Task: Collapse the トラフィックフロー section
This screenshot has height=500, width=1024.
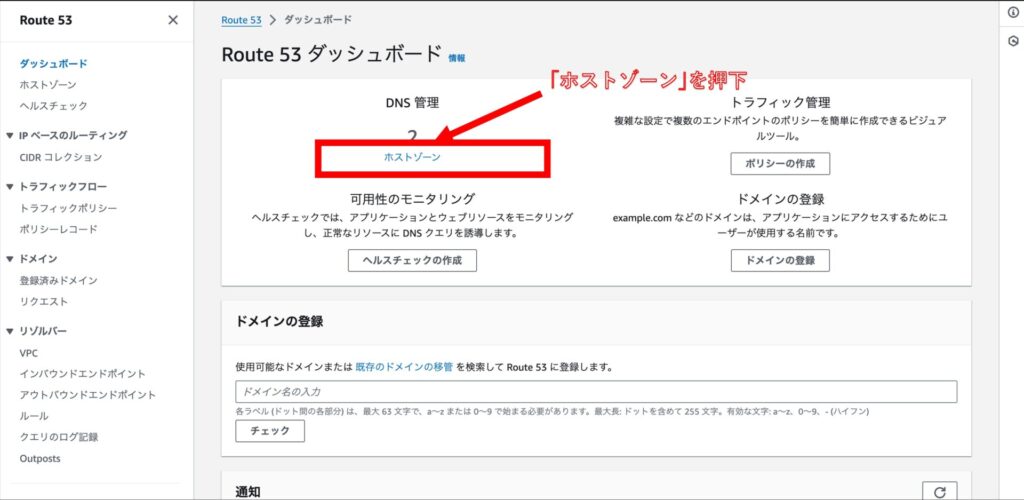Action: [9, 187]
